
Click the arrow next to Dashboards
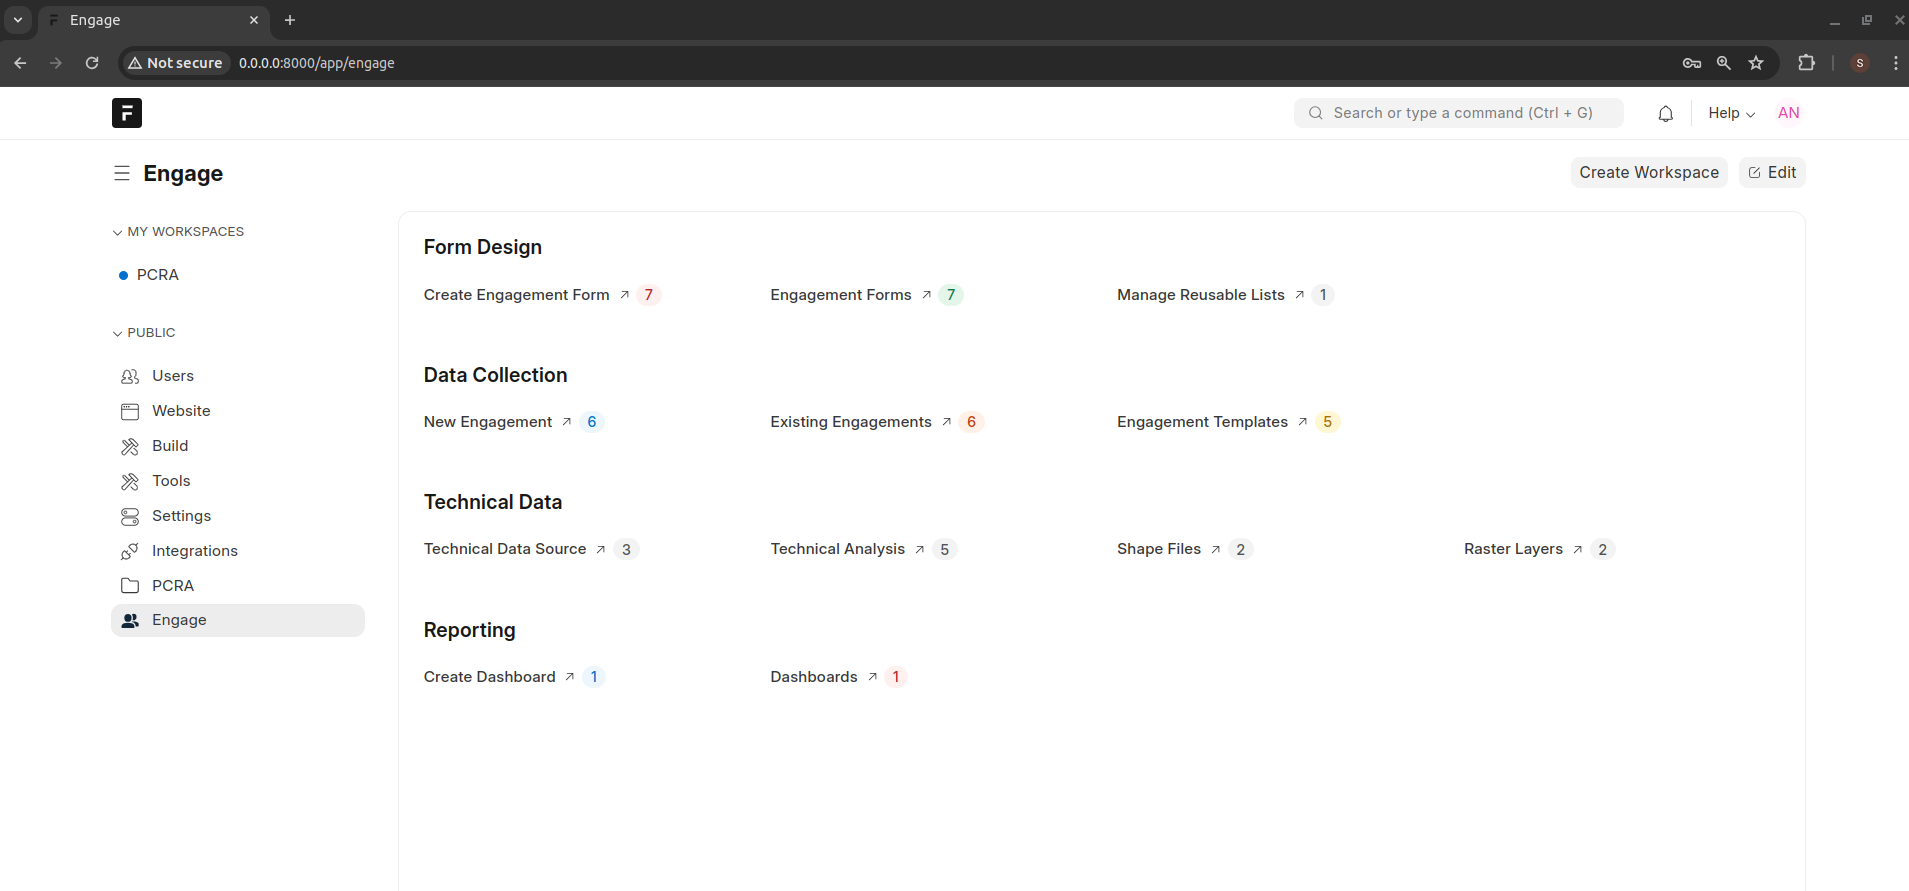click(872, 677)
